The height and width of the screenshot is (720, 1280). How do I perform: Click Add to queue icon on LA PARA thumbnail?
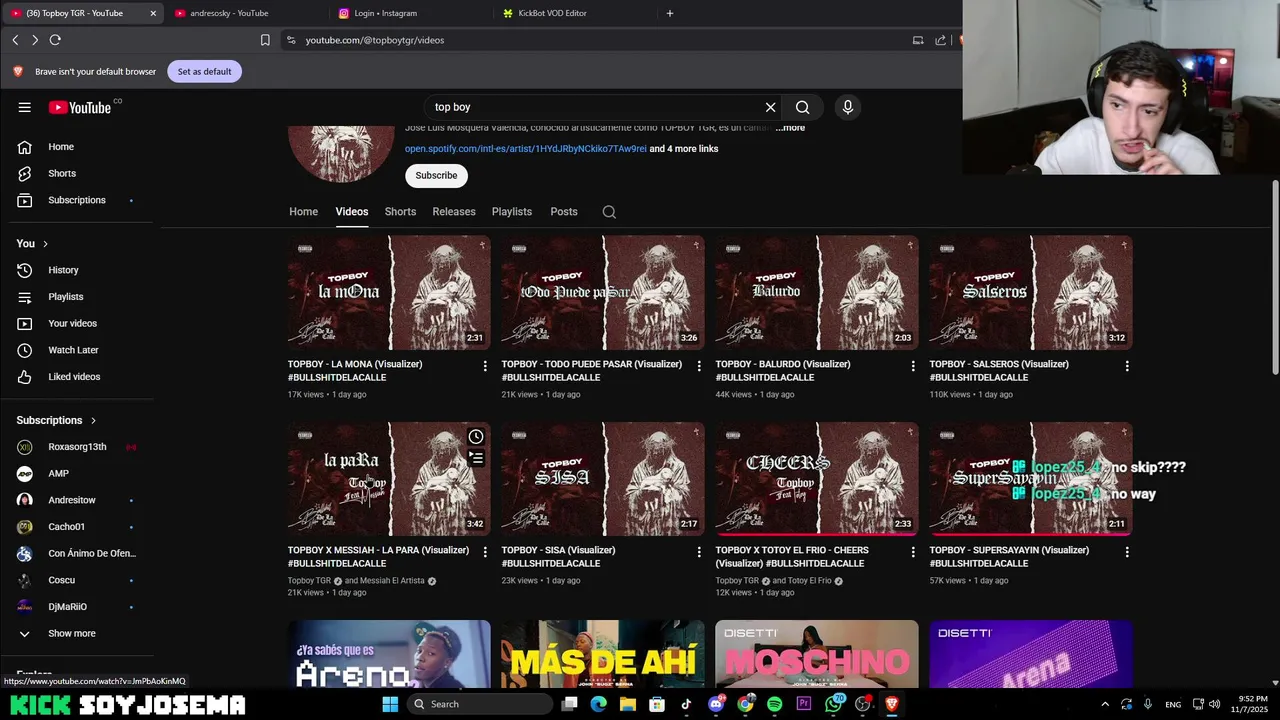coord(476,459)
